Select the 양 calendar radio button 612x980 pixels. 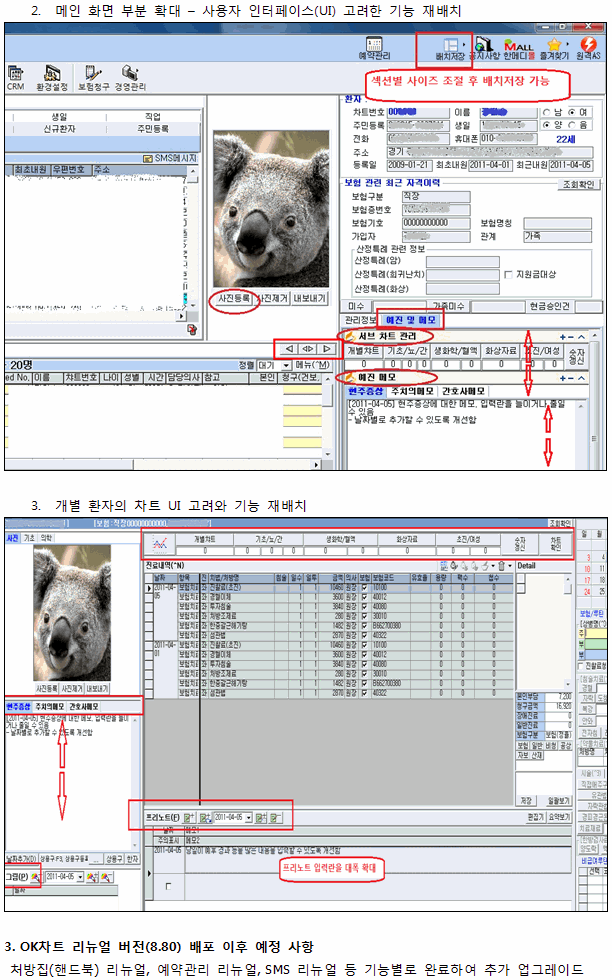[x=546, y=125]
